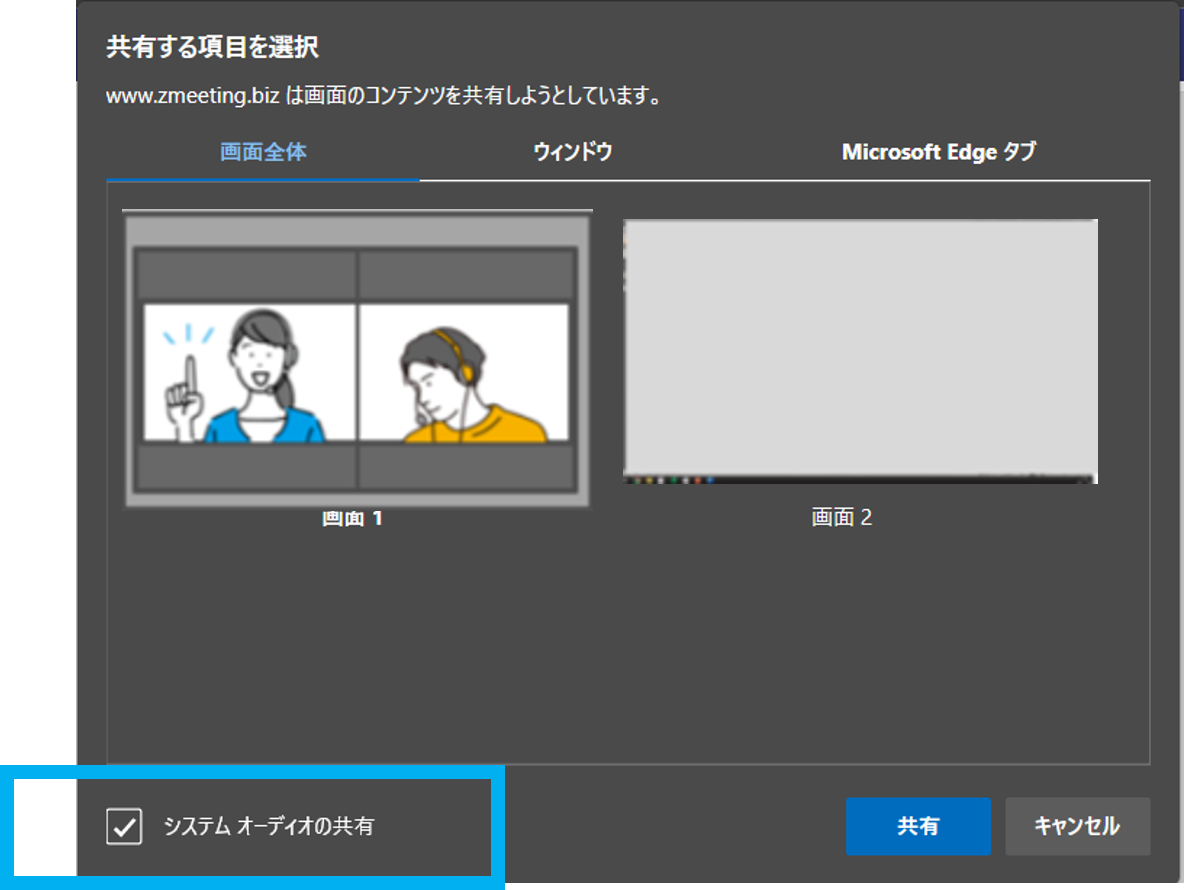
Task: Click the gray top-left tile in 画面 1 preview
Action: [245, 274]
